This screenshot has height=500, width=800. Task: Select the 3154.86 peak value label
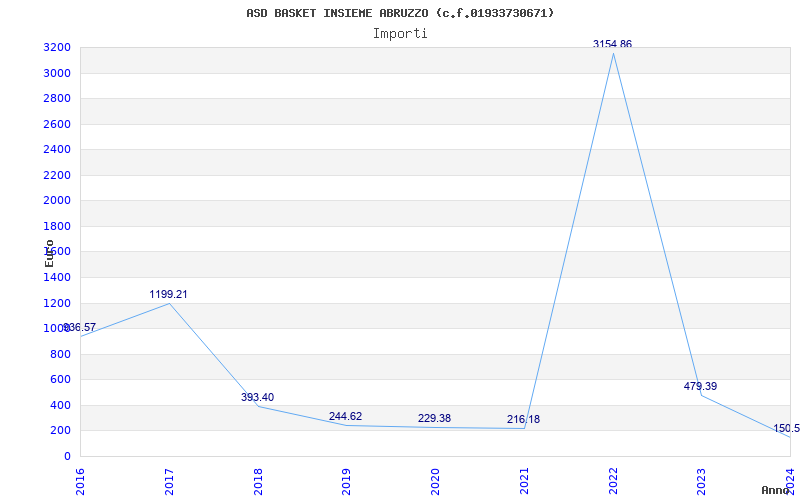612,44
